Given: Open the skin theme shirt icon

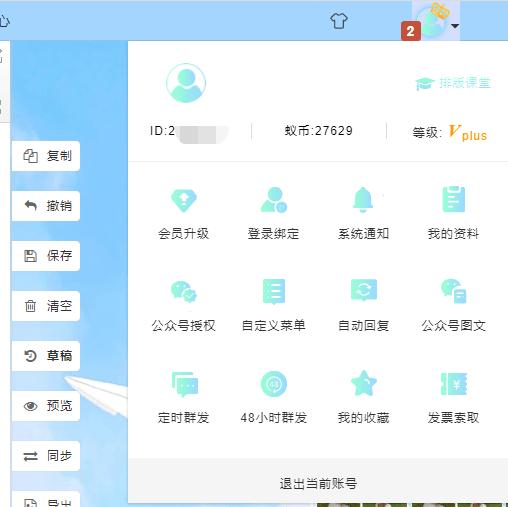Looking at the screenshot, I should click(x=339, y=21).
